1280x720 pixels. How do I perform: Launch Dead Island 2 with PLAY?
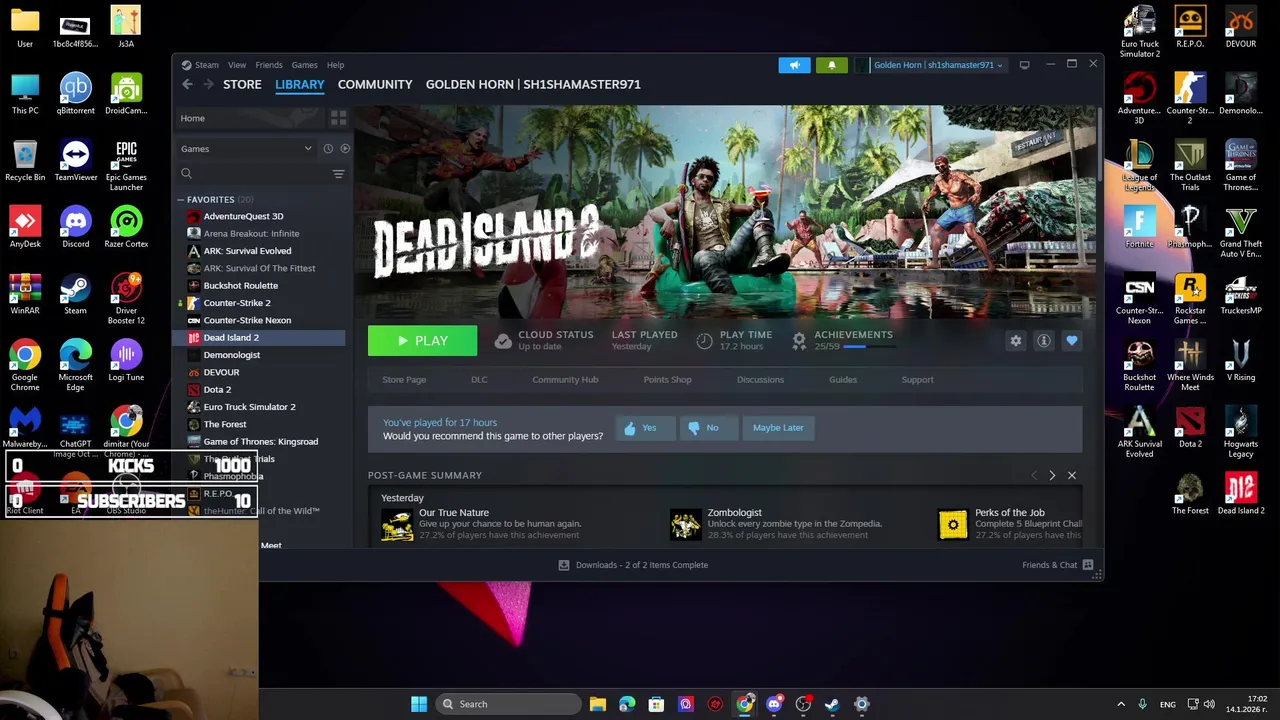click(x=422, y=341)
